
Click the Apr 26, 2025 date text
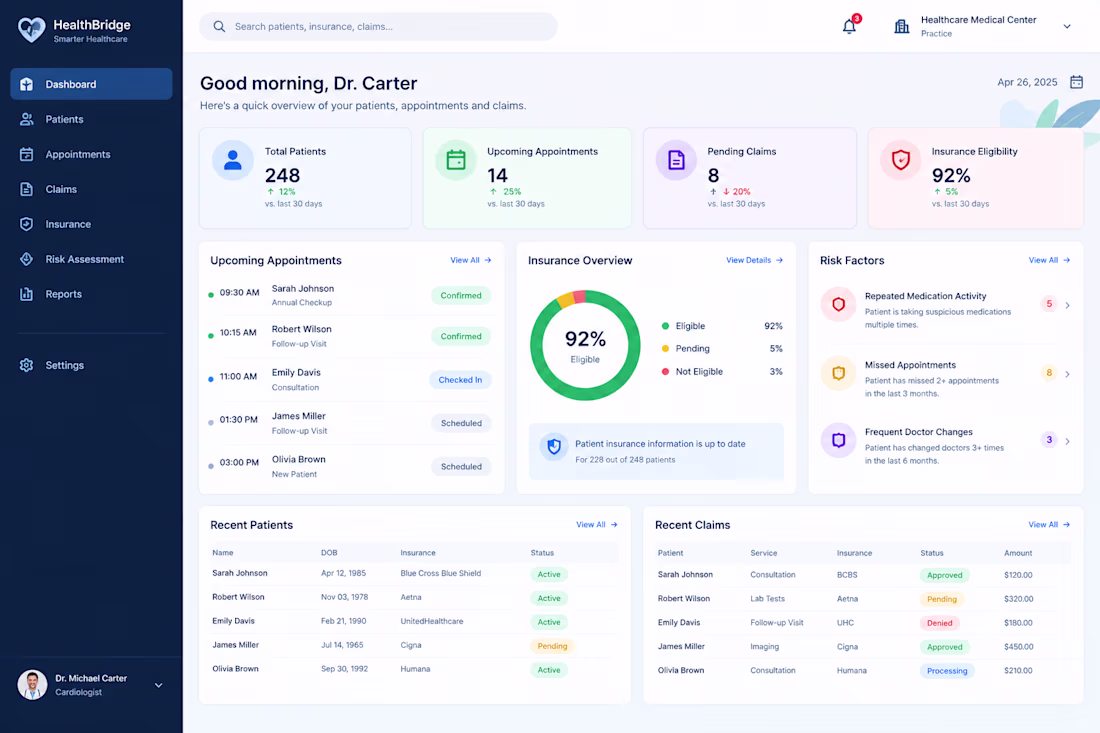point(1027,82)
